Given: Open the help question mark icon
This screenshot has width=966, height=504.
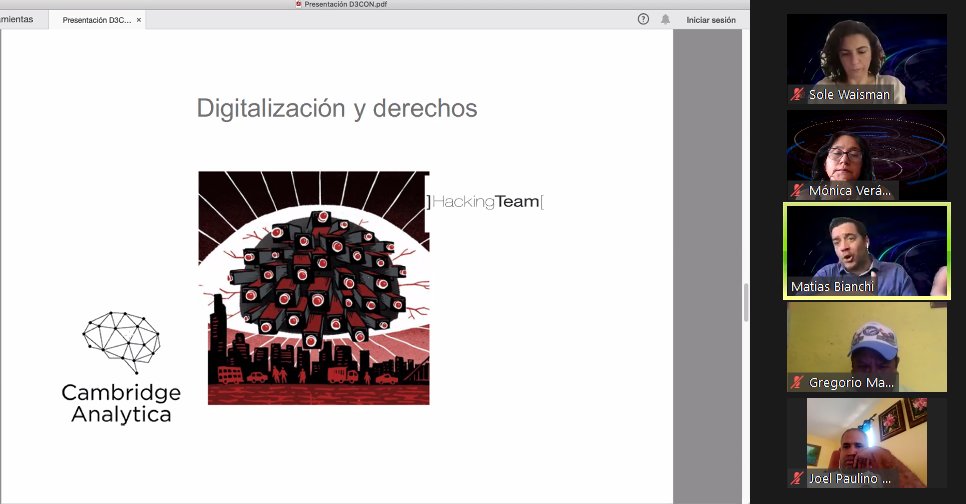Looking at the screenshot, I should click(x=643, y=19).
